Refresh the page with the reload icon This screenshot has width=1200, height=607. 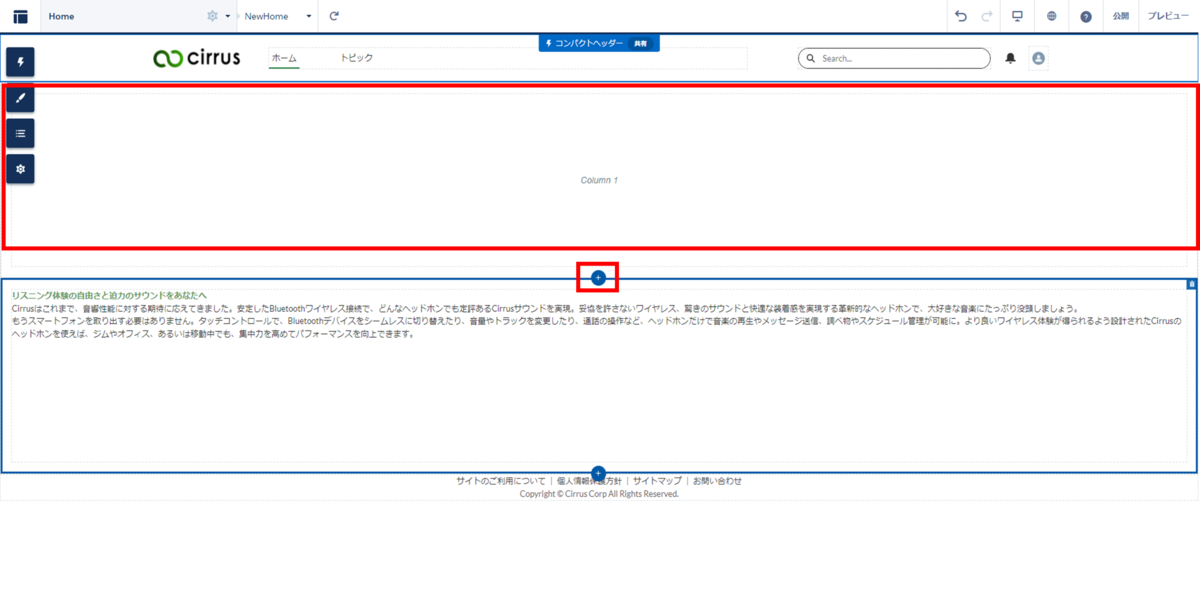click(x=334, y=16)
